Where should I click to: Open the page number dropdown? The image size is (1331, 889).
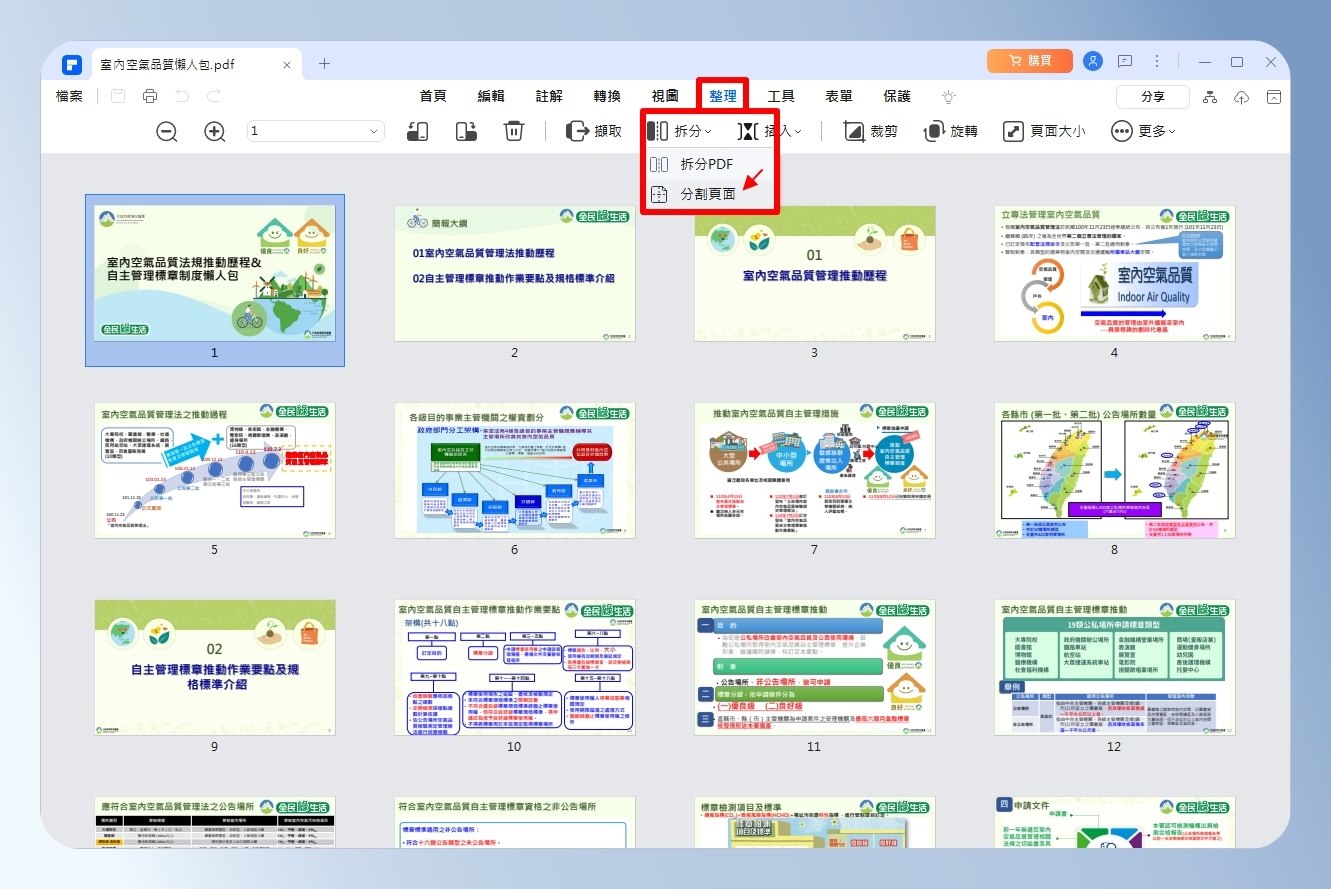pyautogui.click(x=316, y=131)
